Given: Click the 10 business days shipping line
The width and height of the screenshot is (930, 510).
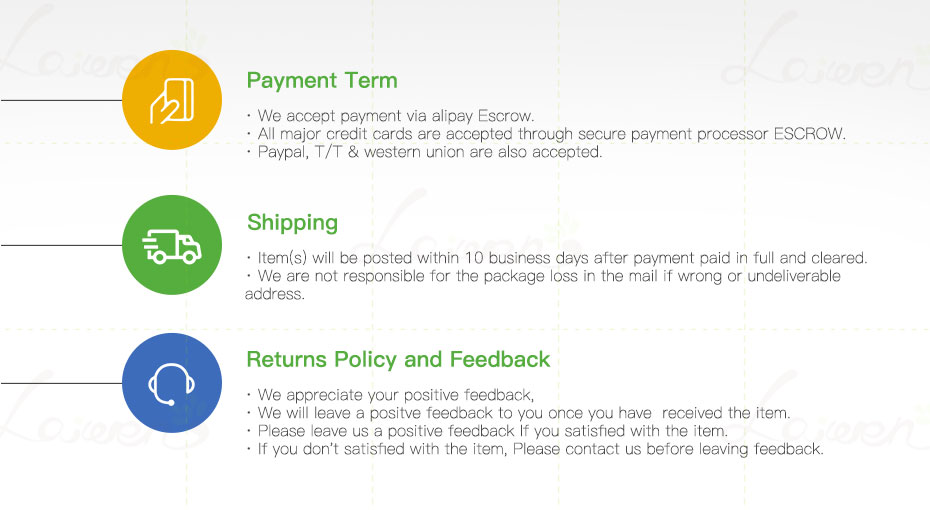Looking at the screenshot, I should 556,258.
